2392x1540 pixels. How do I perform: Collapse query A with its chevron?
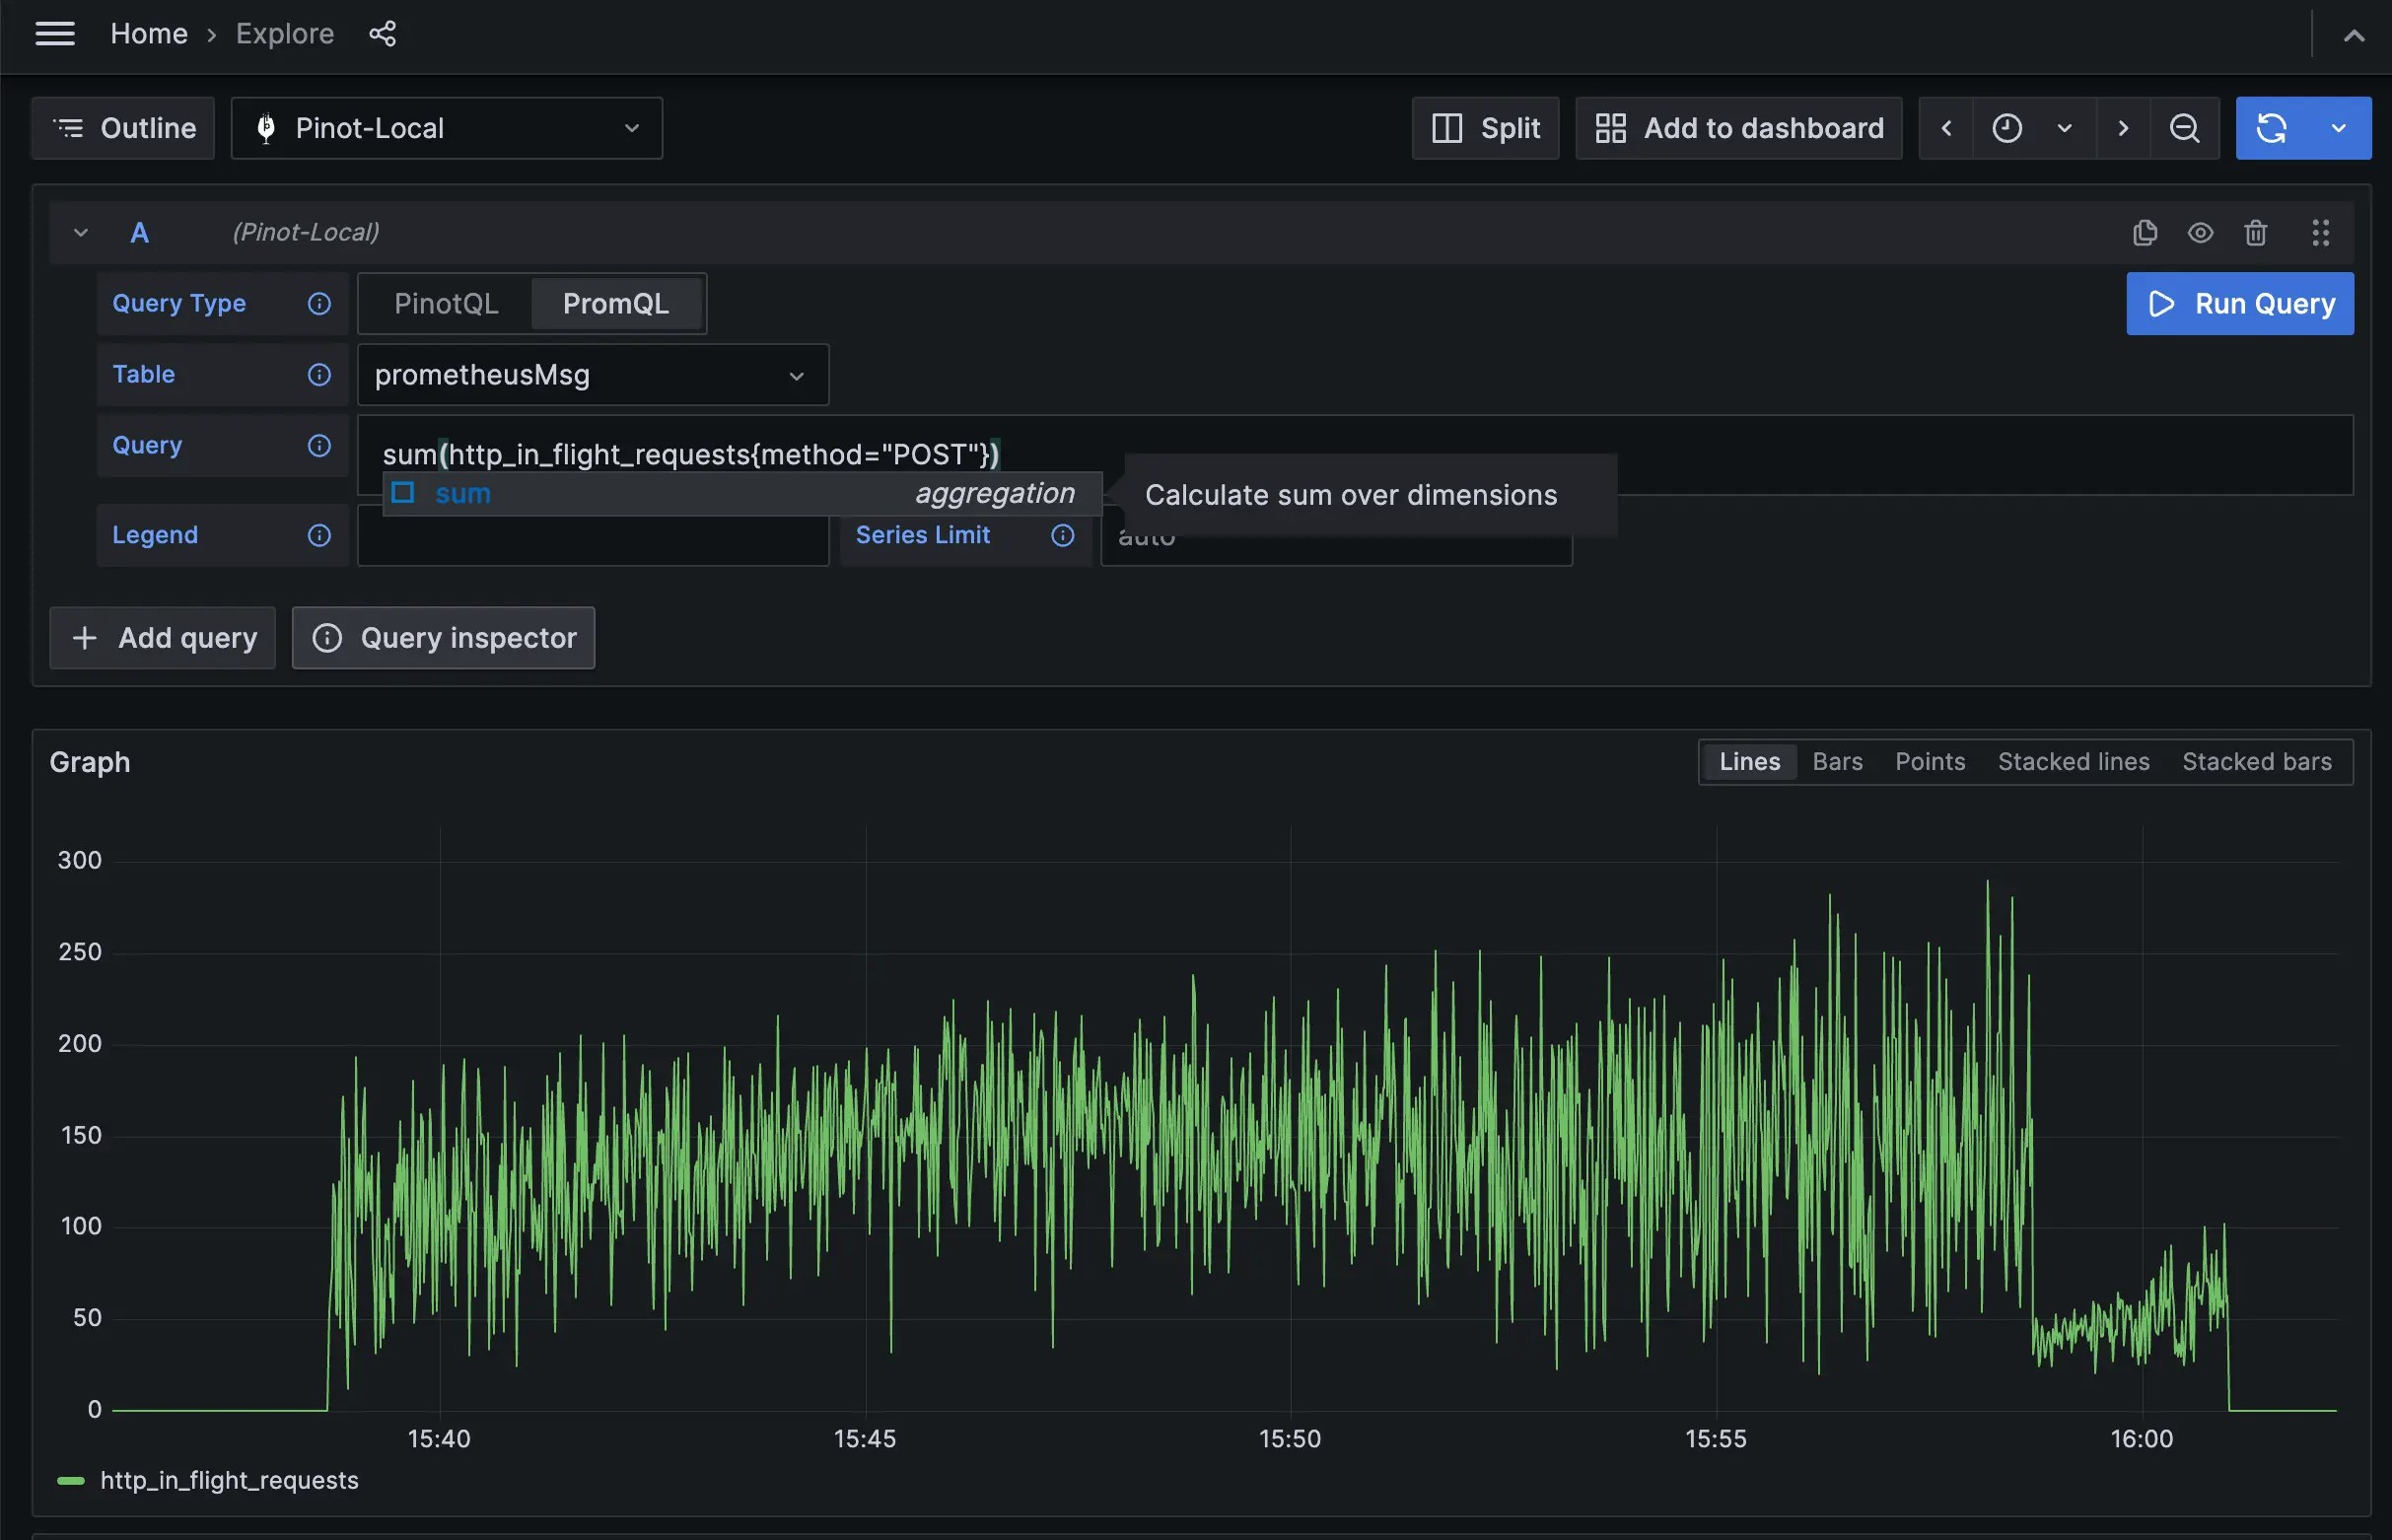(x=80, y=231)
